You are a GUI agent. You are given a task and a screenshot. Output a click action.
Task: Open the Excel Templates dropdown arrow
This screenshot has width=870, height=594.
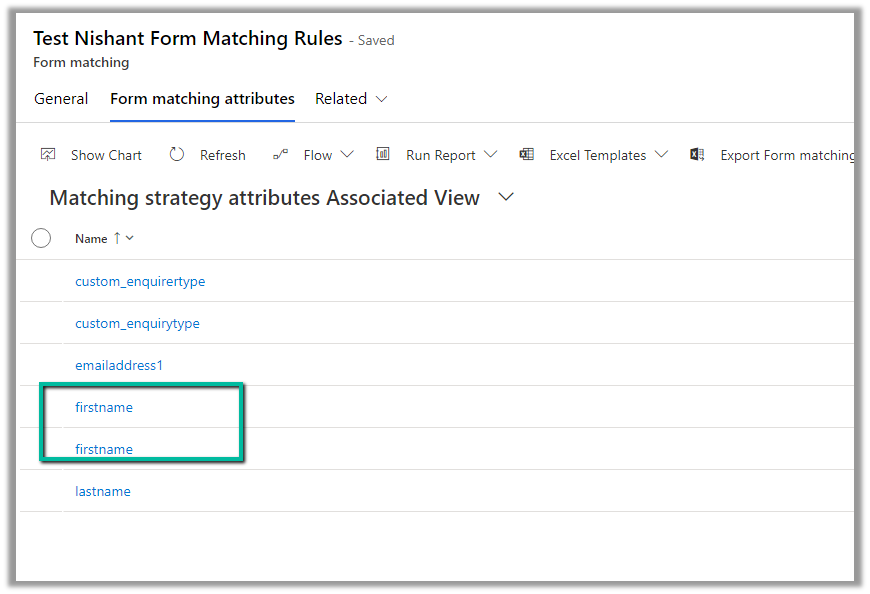click(x=661, y=155)
